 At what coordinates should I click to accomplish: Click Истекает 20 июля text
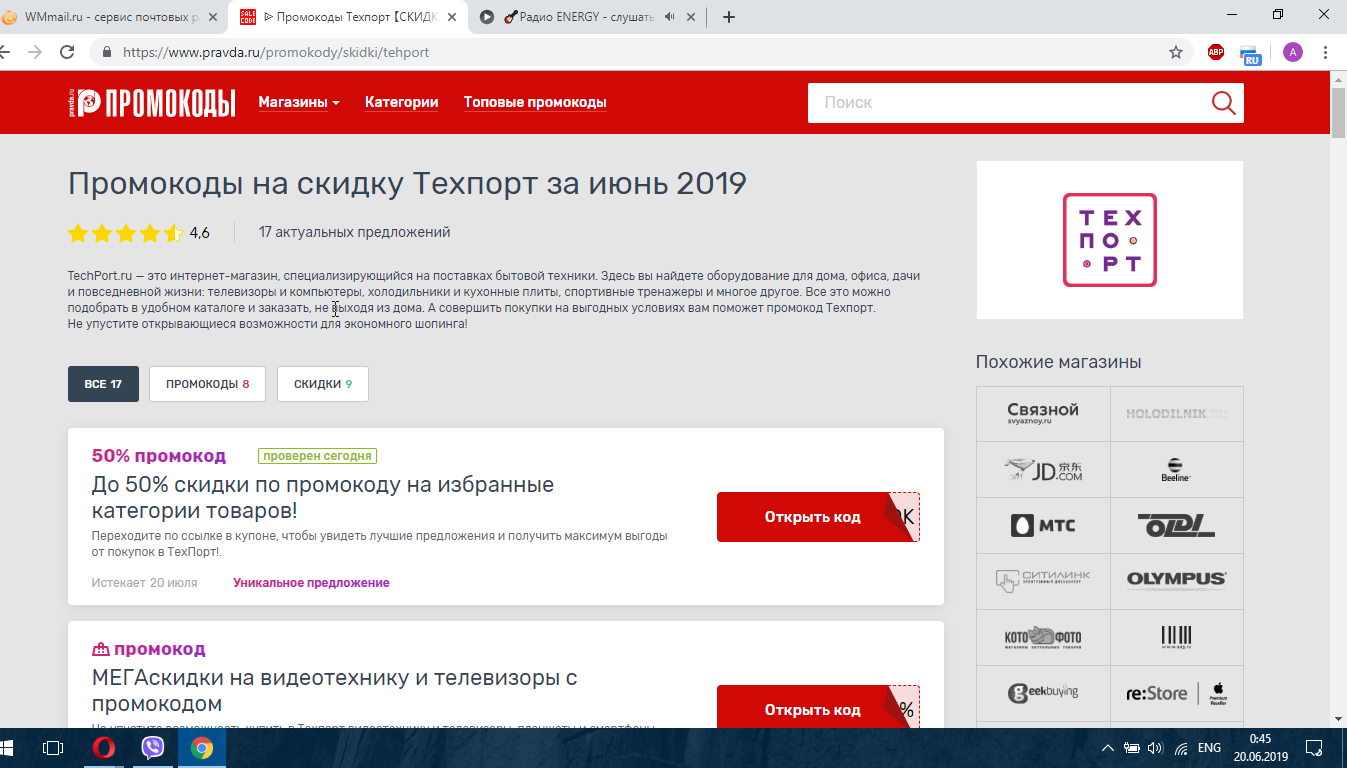tap(144, 583)
